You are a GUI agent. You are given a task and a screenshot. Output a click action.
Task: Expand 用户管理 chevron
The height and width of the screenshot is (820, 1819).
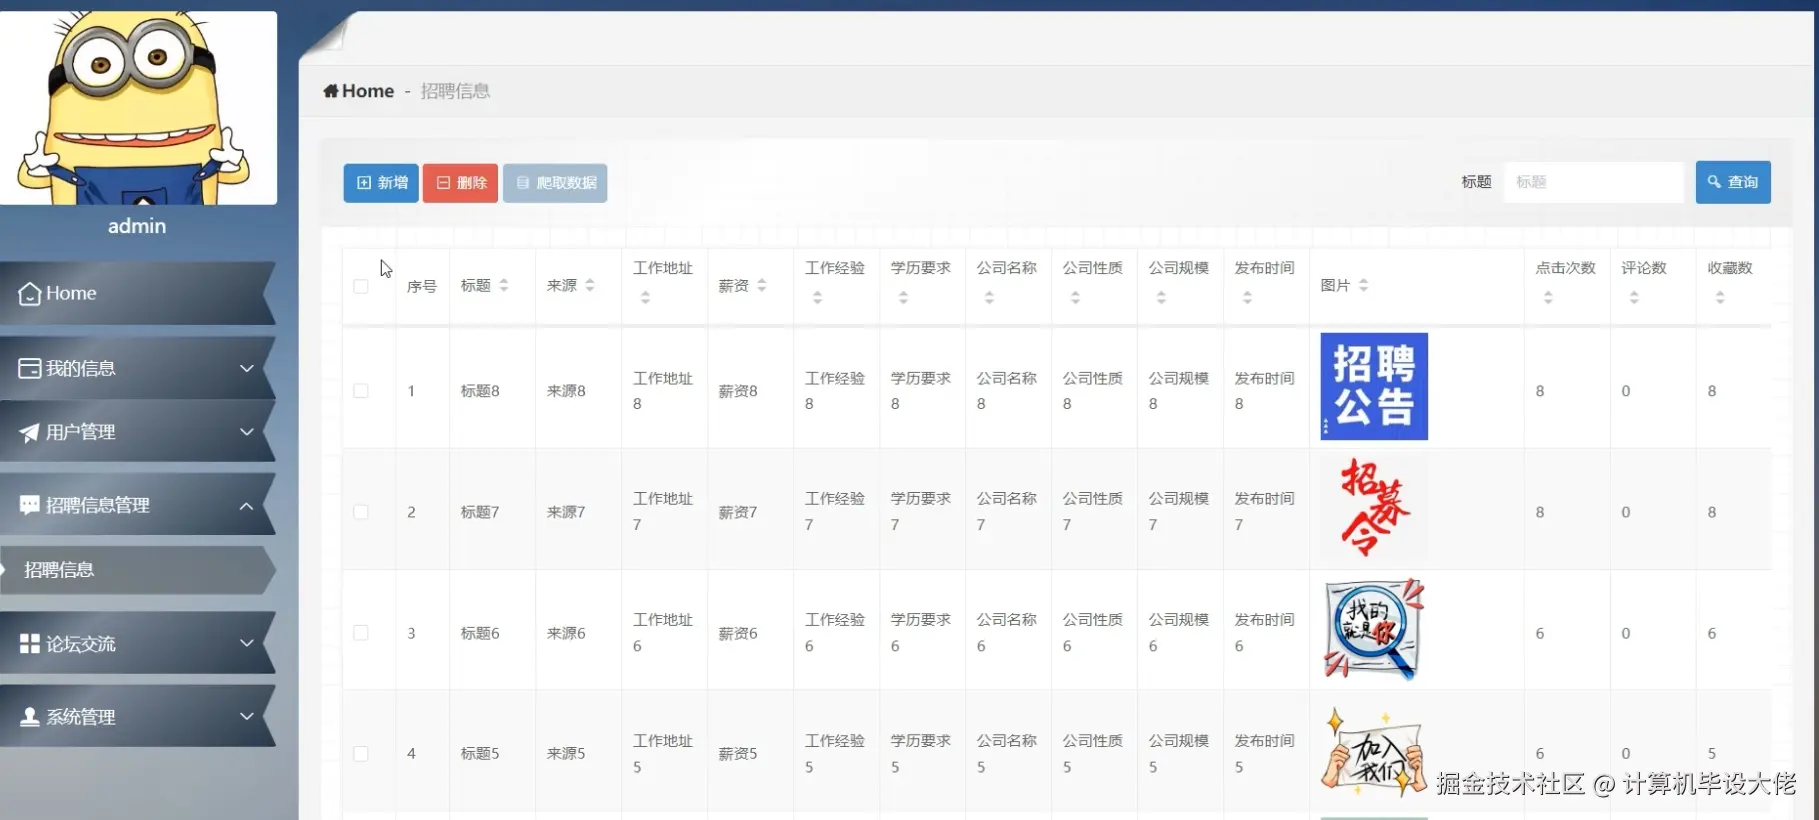tap(246, 432)
